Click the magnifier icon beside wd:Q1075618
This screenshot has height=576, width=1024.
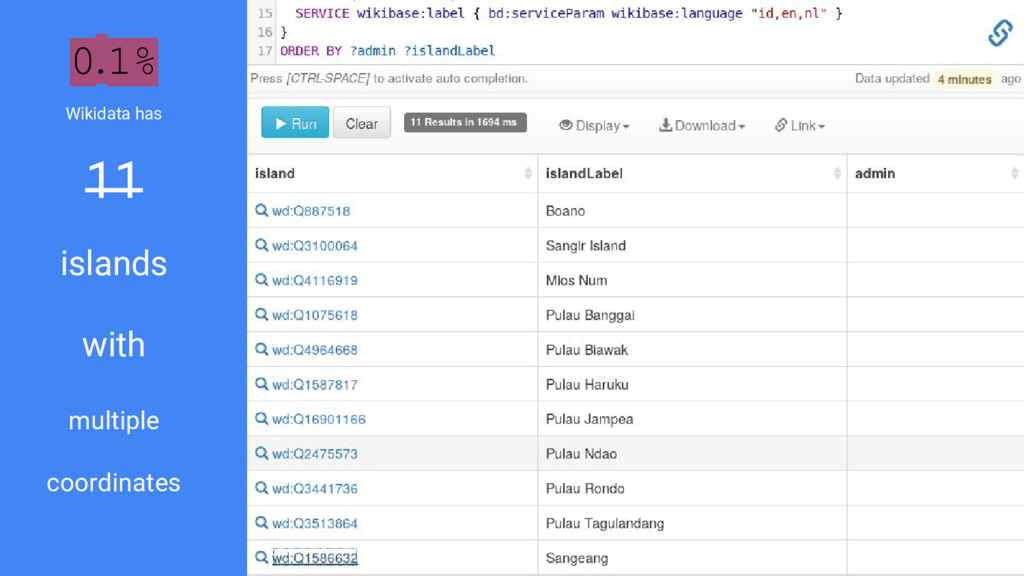[261, 314]
